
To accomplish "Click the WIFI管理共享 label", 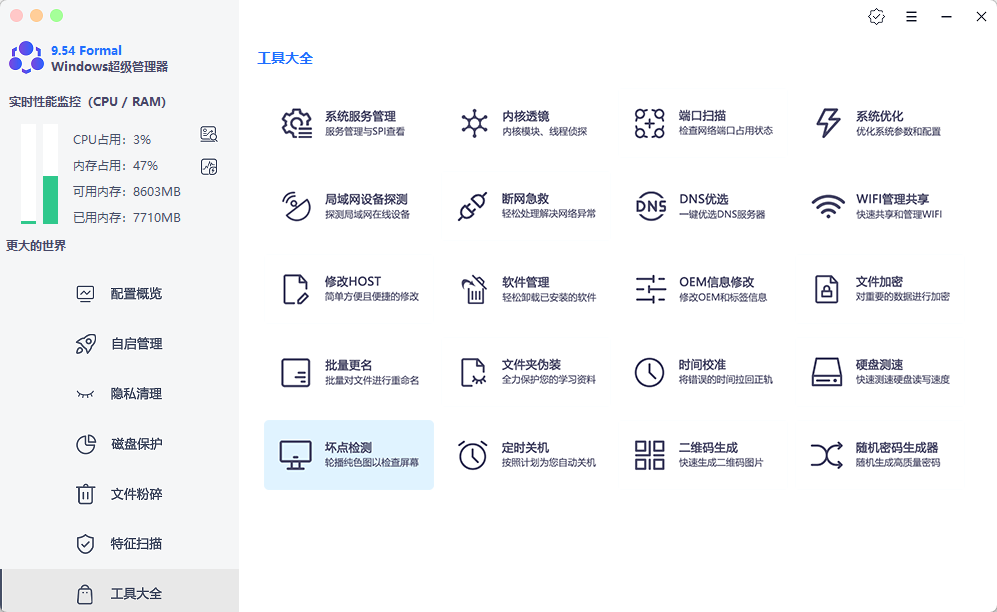I will [892, 199].
